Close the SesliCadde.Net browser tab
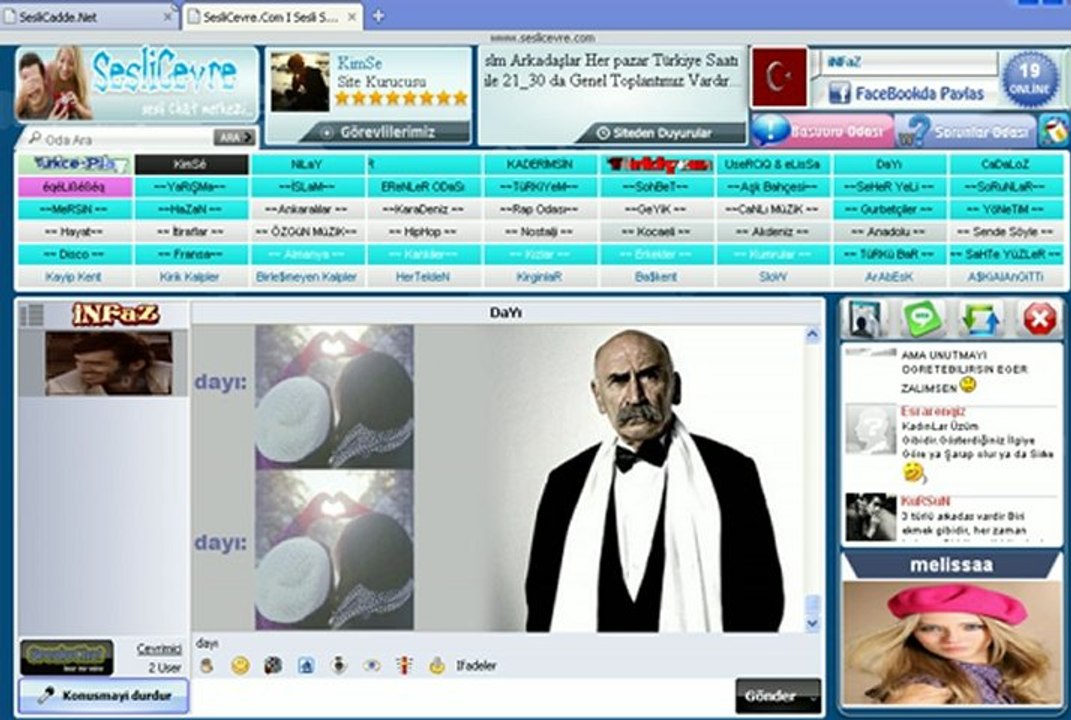 point(167,17)
